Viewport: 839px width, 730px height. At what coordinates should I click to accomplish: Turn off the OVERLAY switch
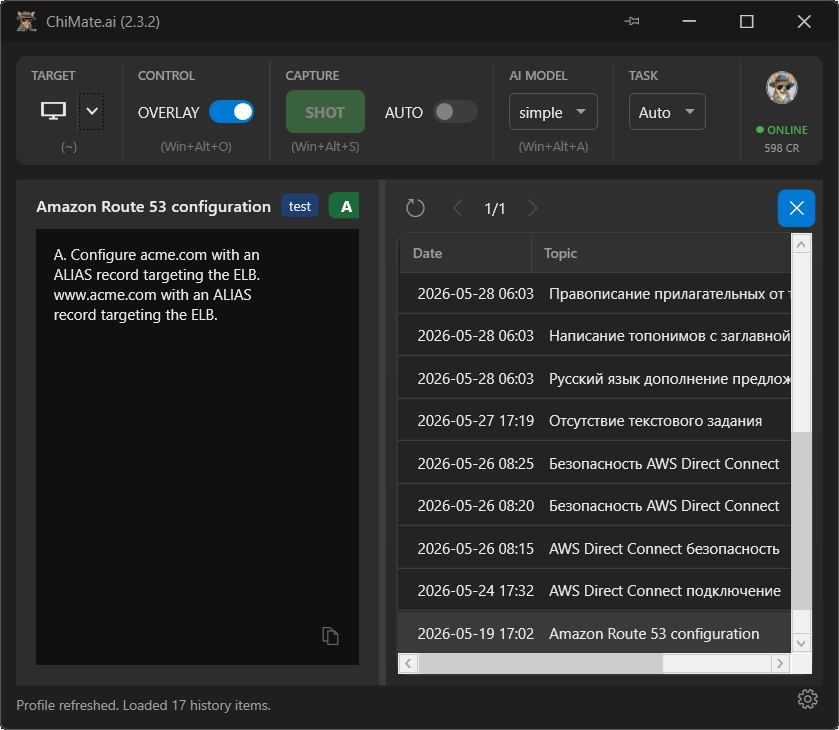click(231, 112)
